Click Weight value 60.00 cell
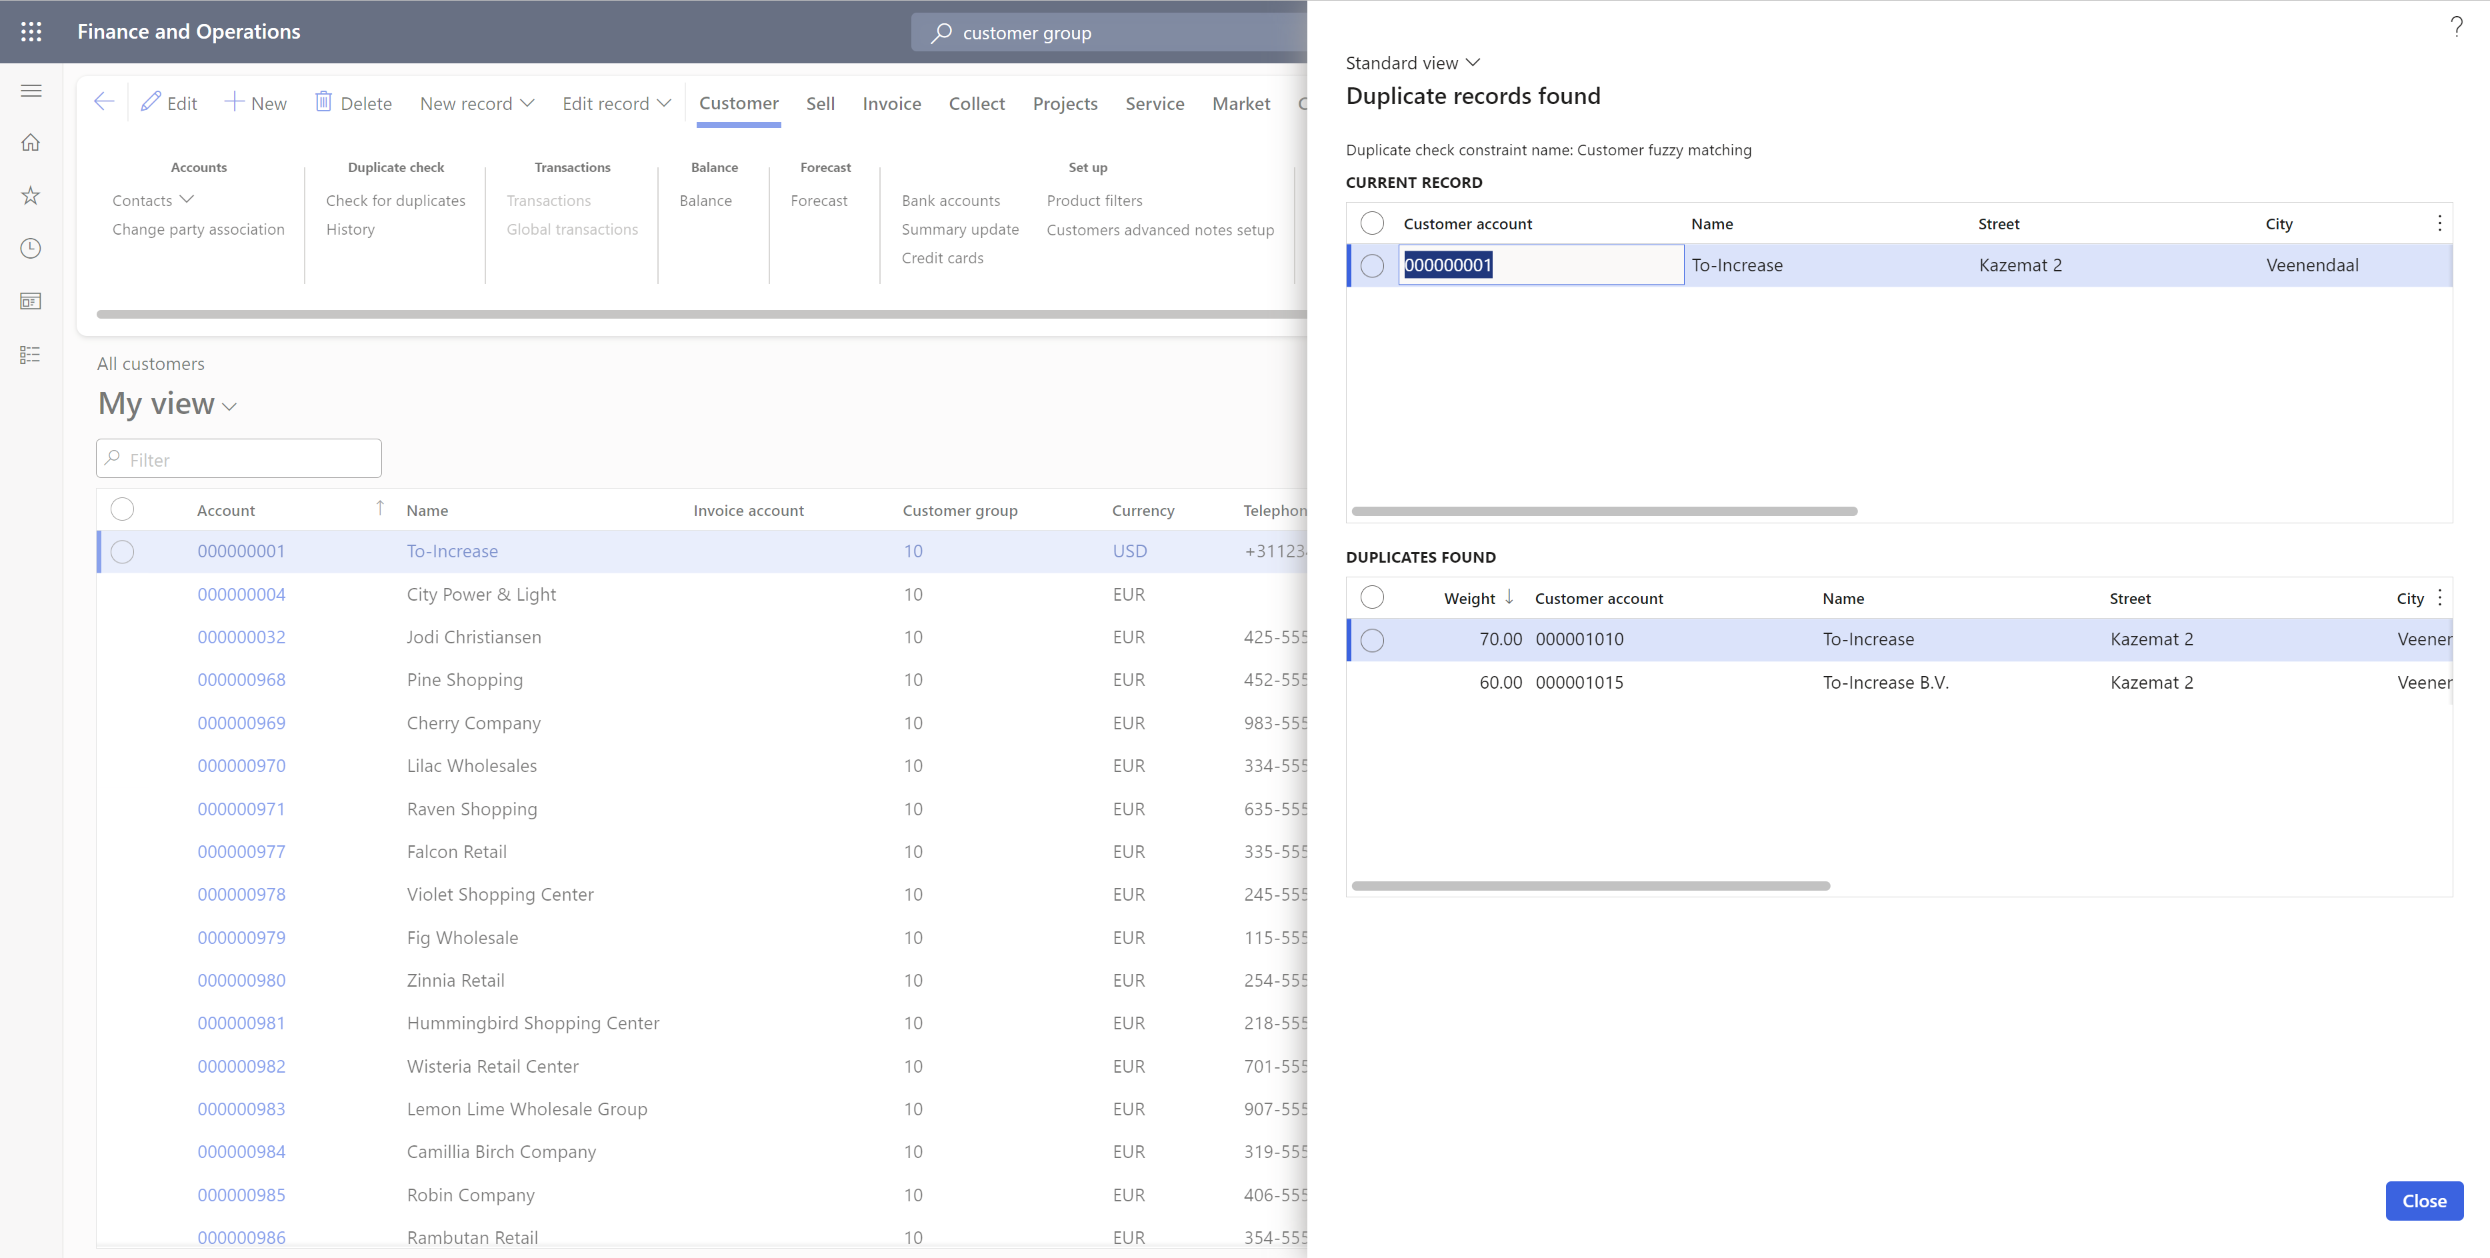The height and width of the screenshot is (1258, 2490). pos(1500,682)
